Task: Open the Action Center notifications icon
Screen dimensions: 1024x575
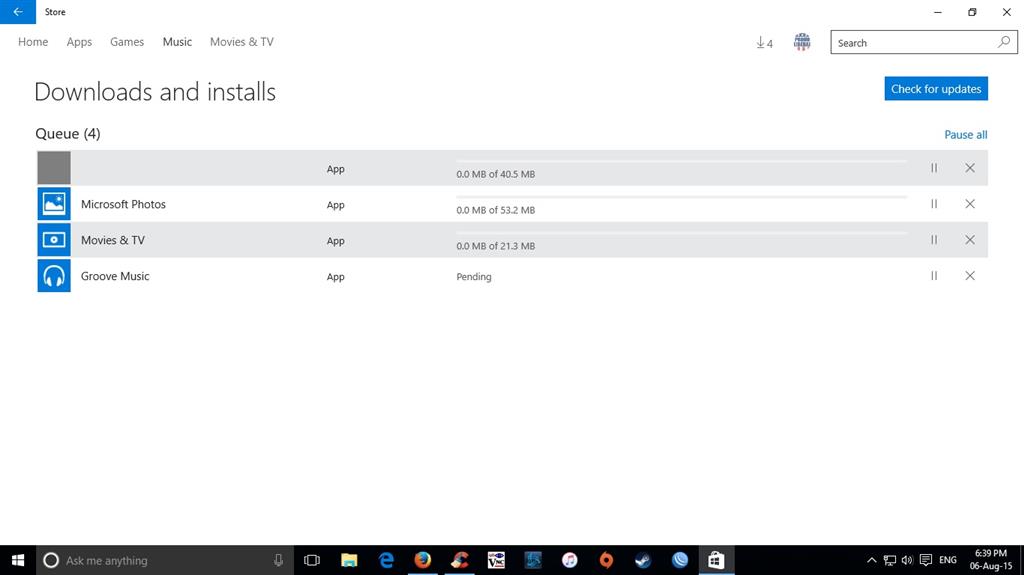Action: pos(925,560)
